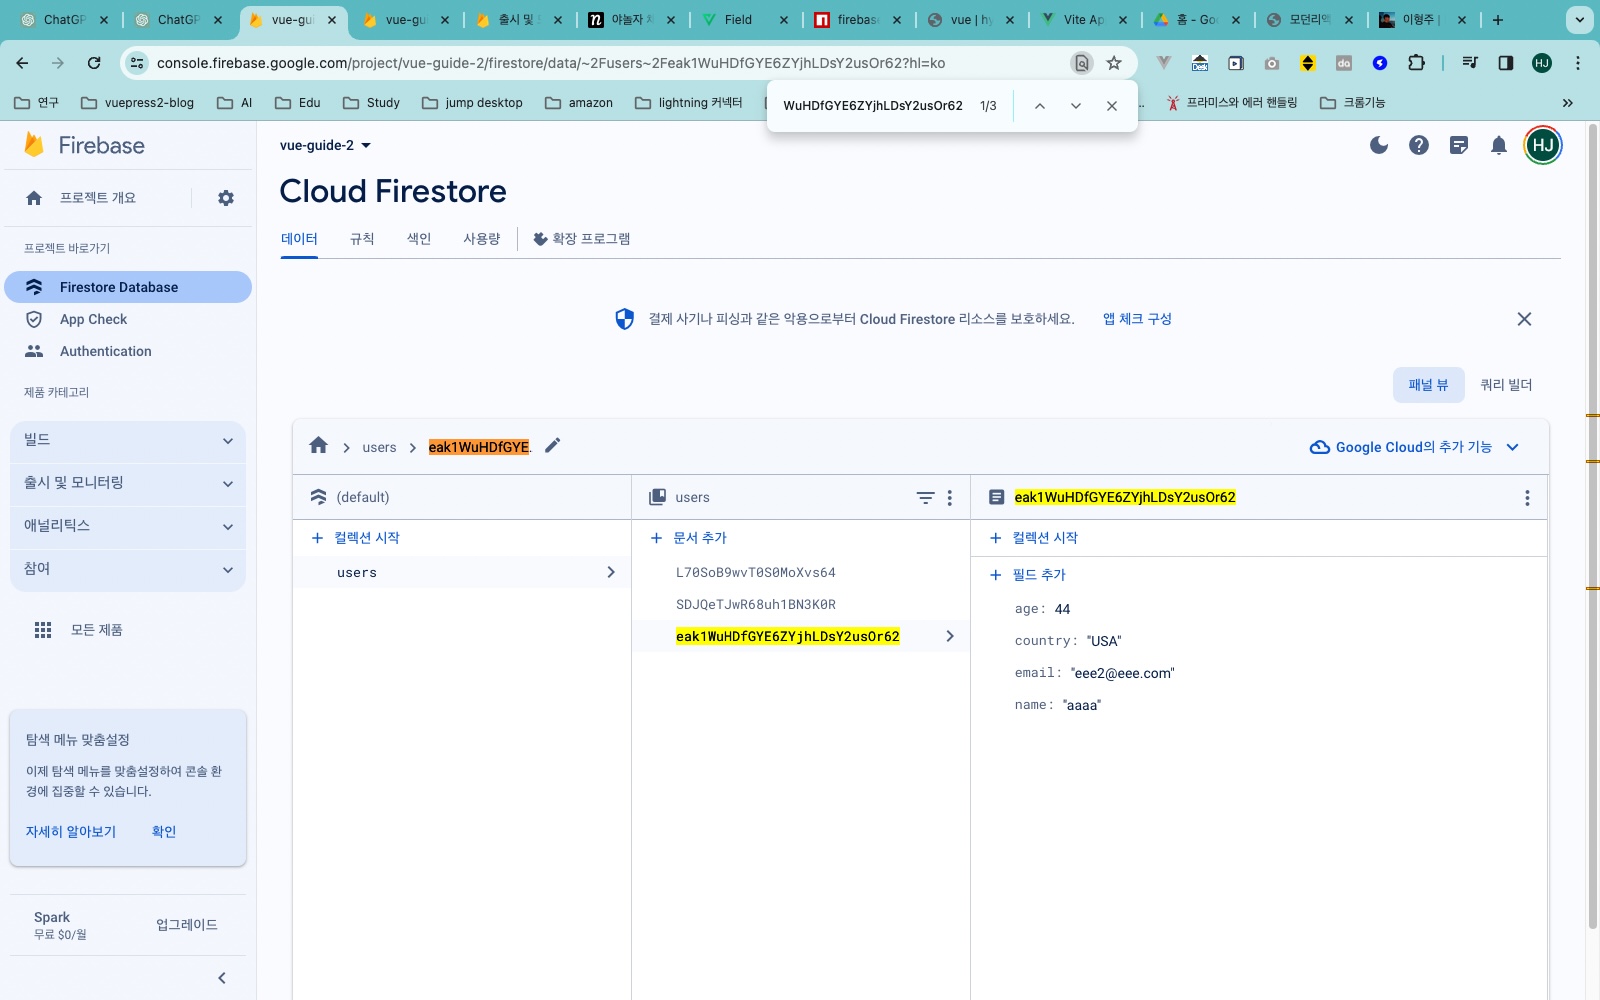Expand Google Cloud의 추가 기능 dropdown
1600x1000 pixels.
(1414, 447)
